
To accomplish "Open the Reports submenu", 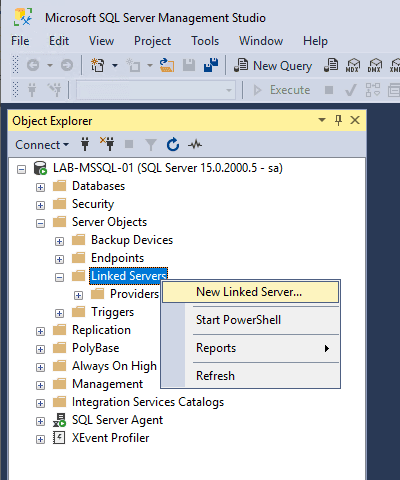I will pos(250,348).
